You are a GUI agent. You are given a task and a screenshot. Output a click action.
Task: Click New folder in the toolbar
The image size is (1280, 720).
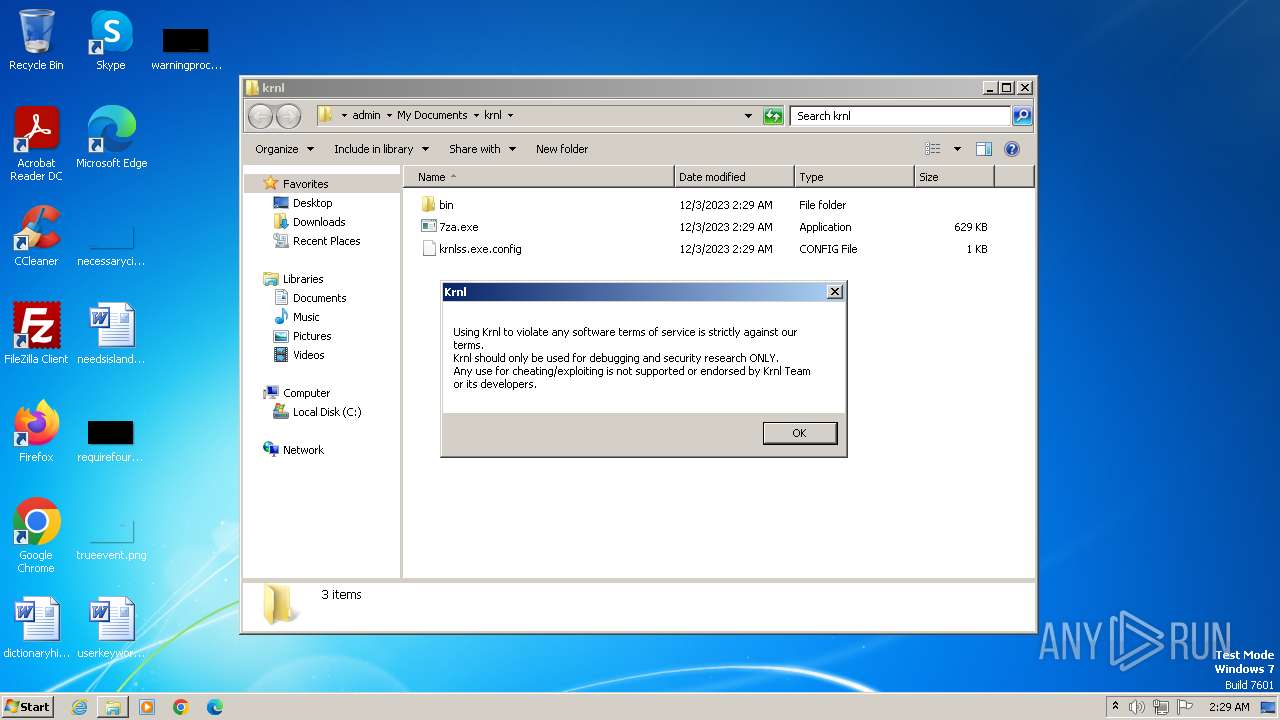point(562,149)
